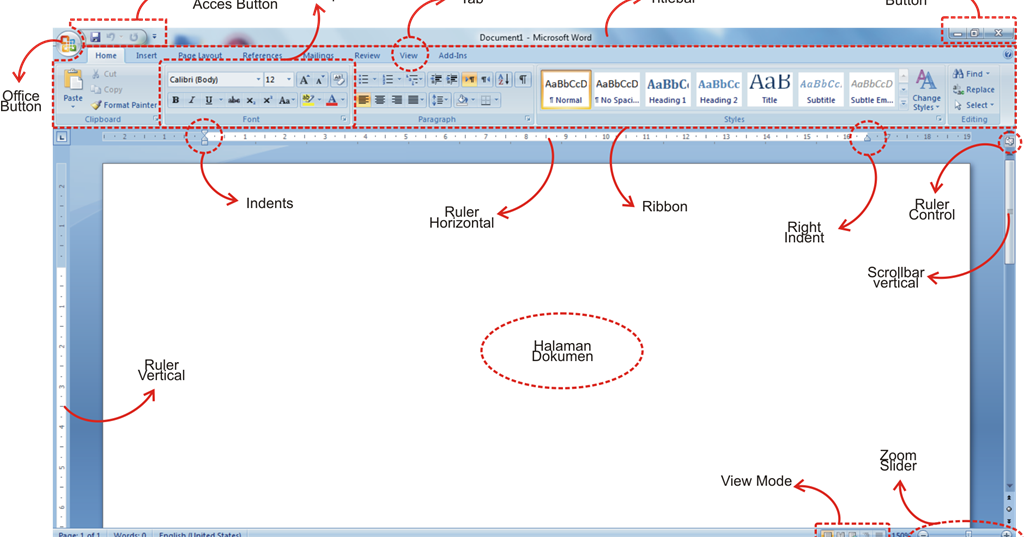
Task: Open the Font dialog launcher
Action: click(x=344, y=119)
